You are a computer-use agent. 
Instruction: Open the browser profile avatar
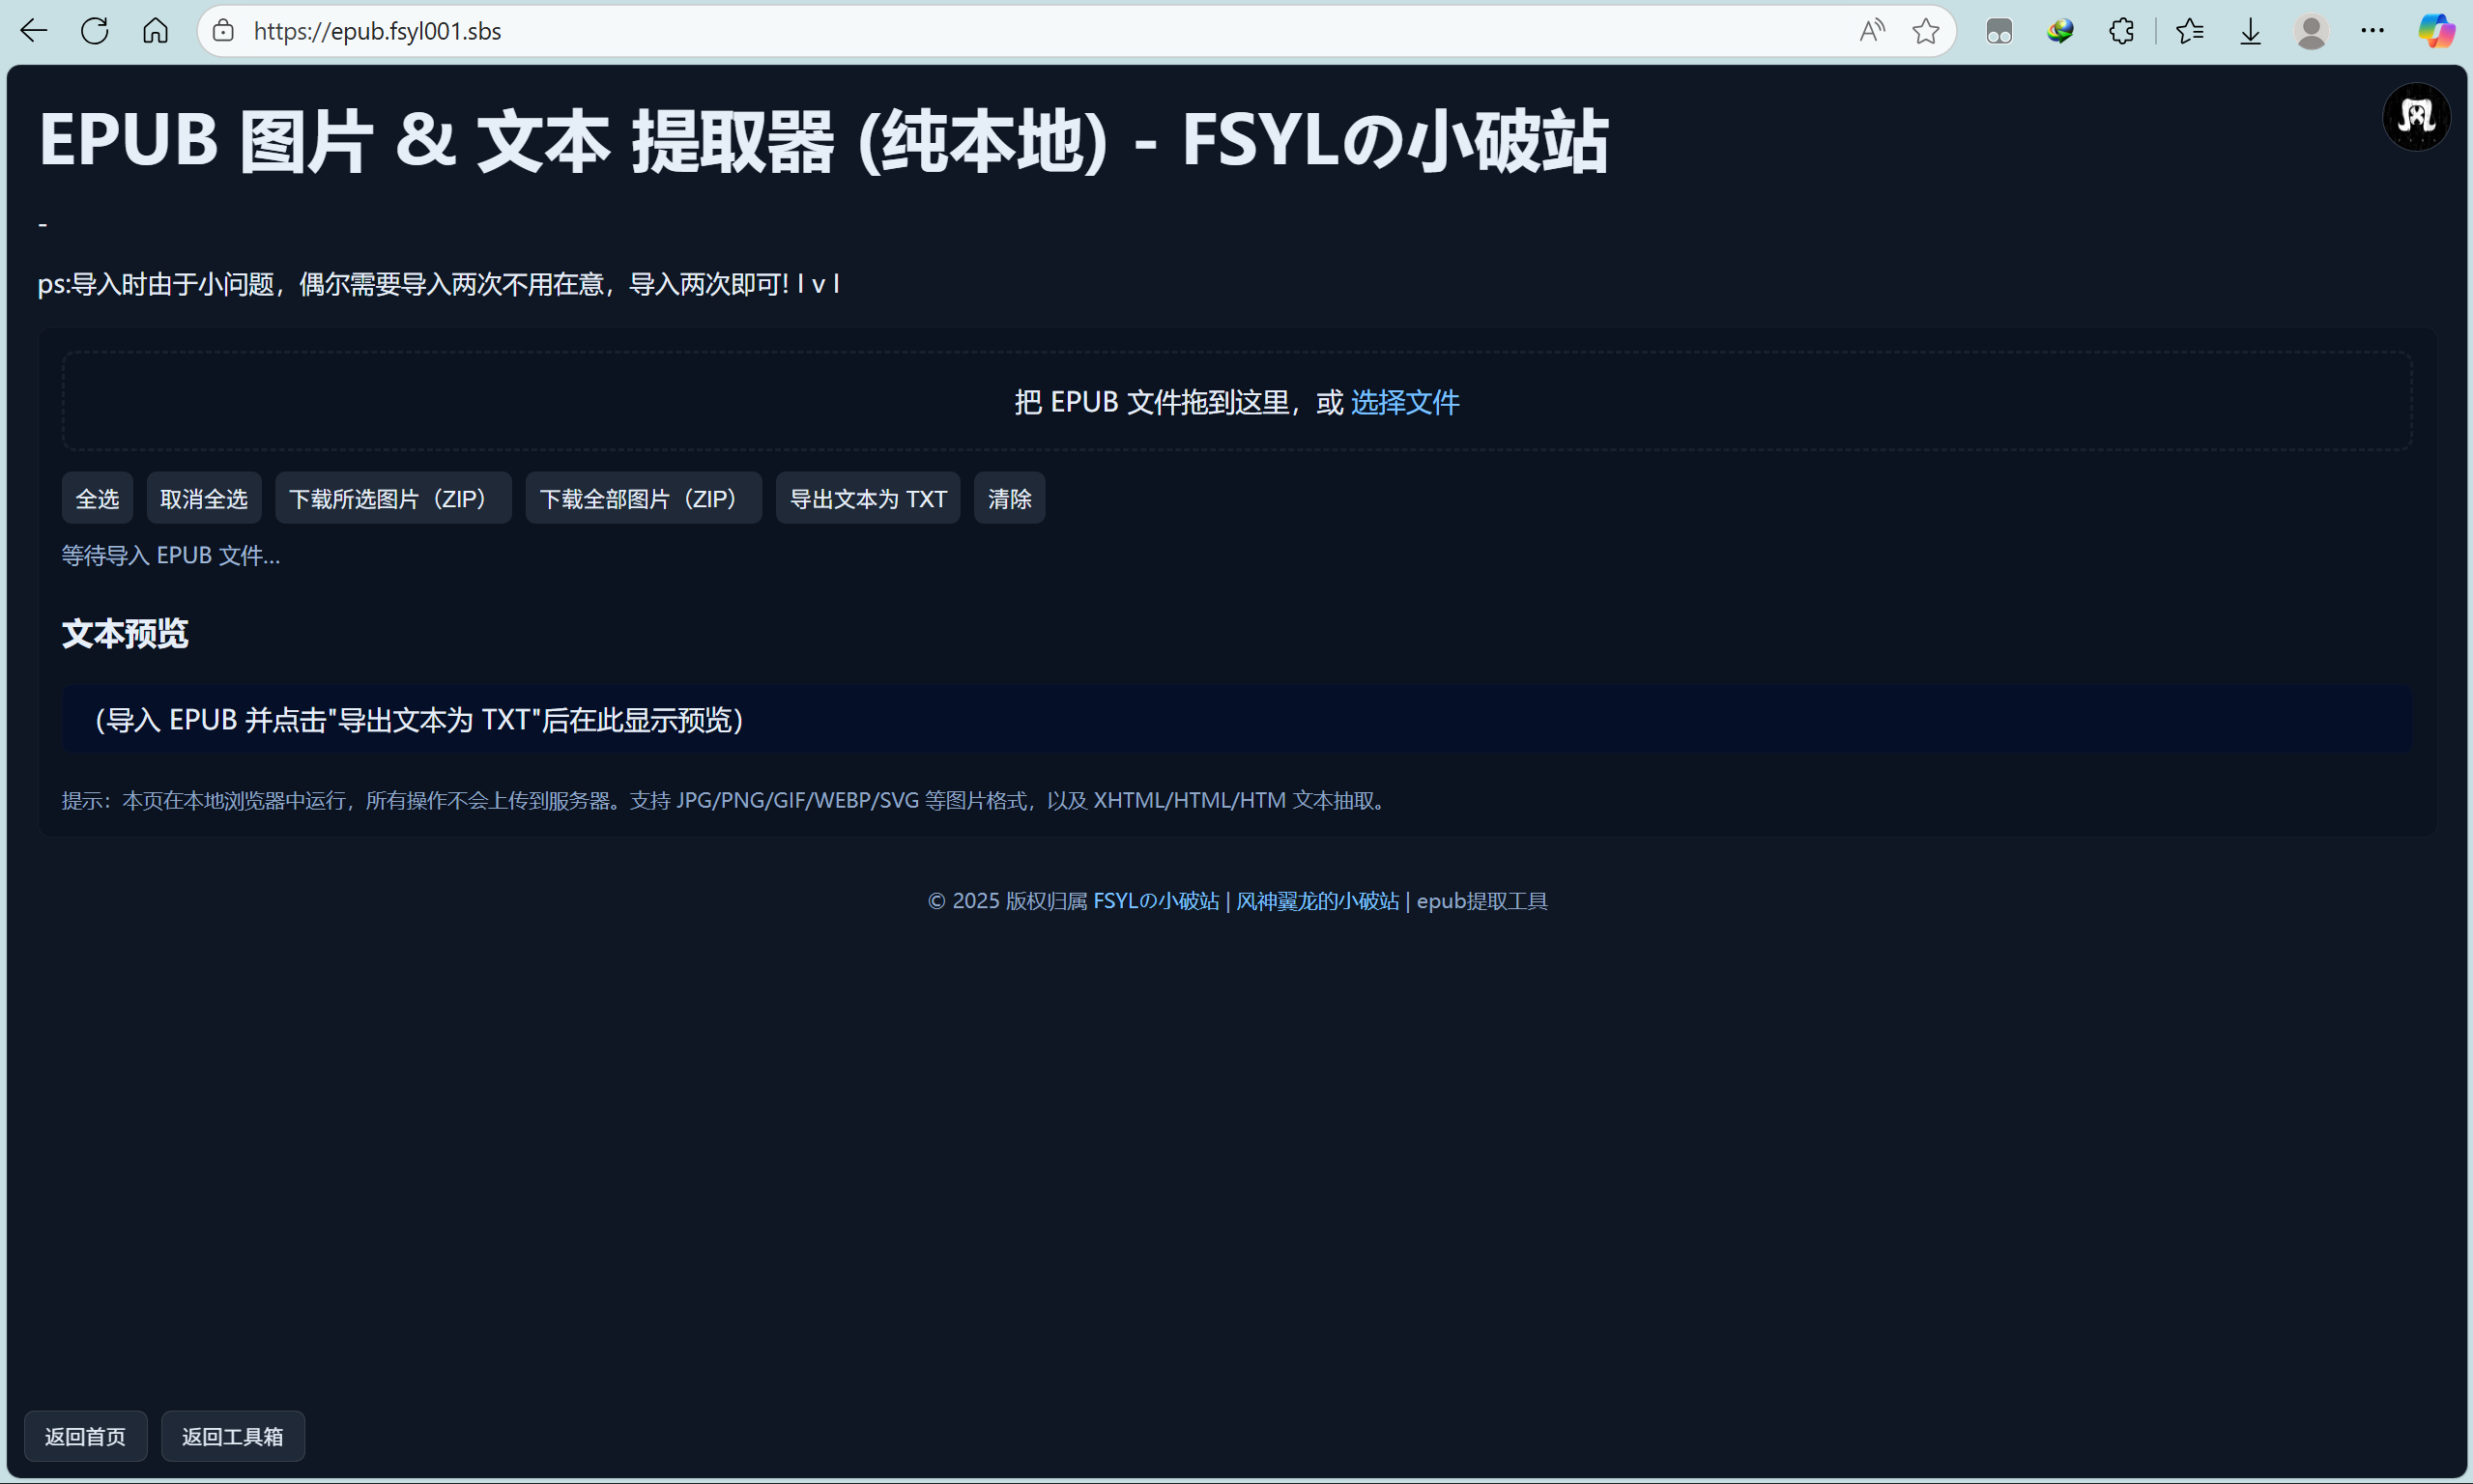pos(2311,31)
